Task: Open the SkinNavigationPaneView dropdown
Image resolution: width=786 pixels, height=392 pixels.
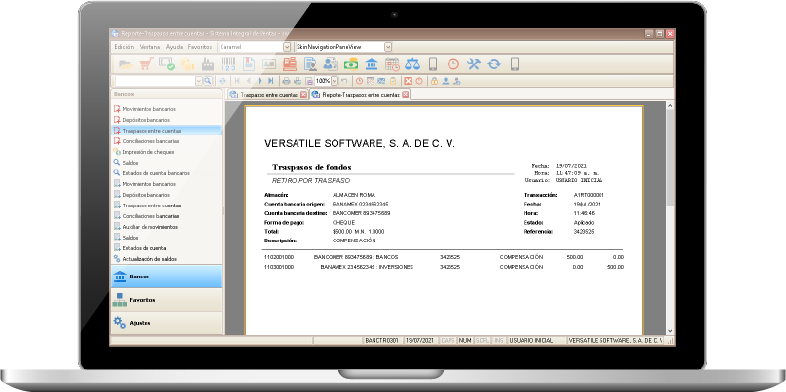Action: [x=388, y=47]
